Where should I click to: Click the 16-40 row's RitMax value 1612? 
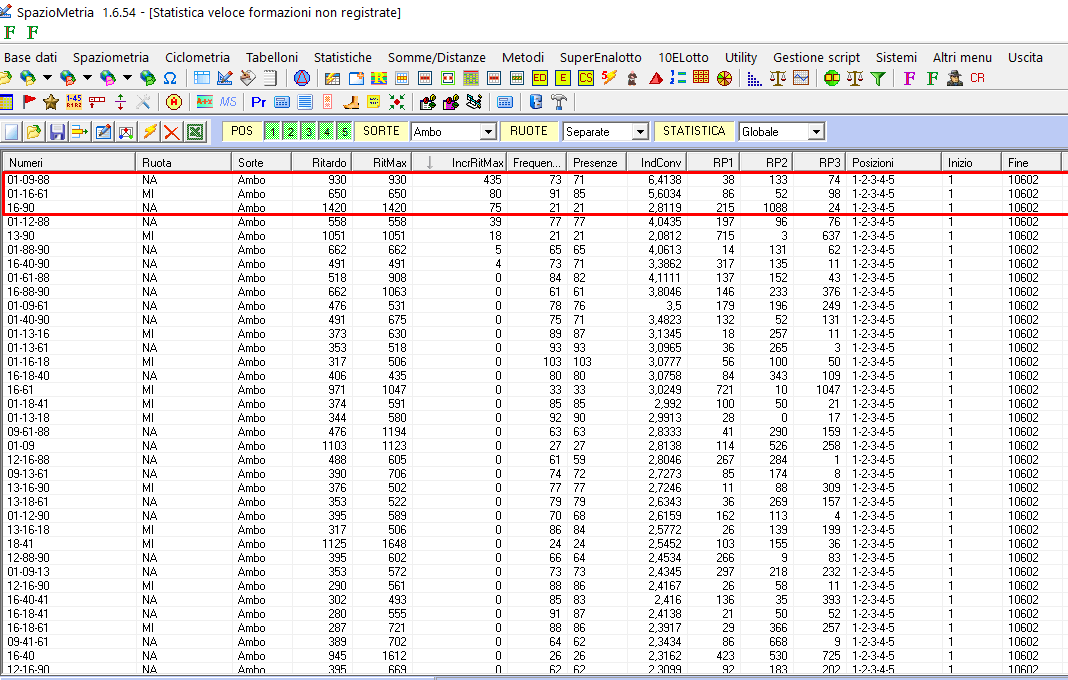click(x=394, y=655)
